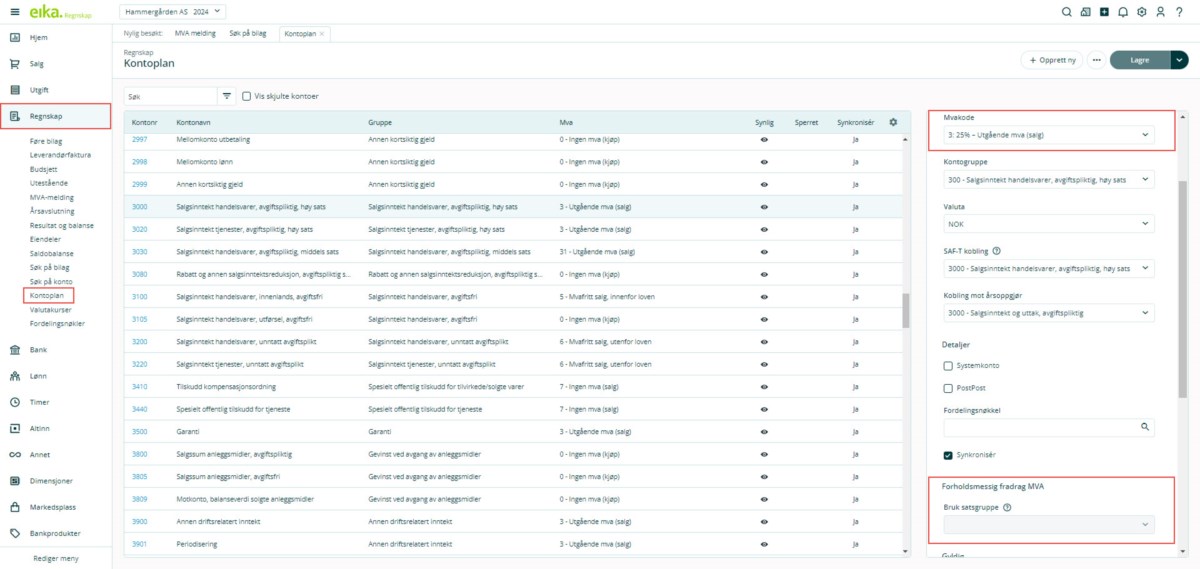Open table column settings gear icon
The width and height of the screenshot is (1200, 569).
point(893,122)
